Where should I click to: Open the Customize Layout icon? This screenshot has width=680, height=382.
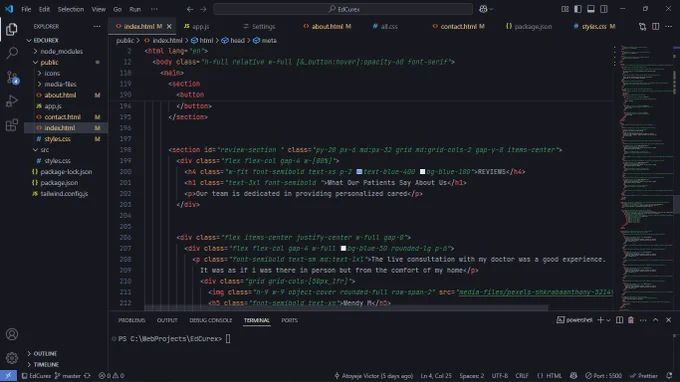(x=565, y=9)
